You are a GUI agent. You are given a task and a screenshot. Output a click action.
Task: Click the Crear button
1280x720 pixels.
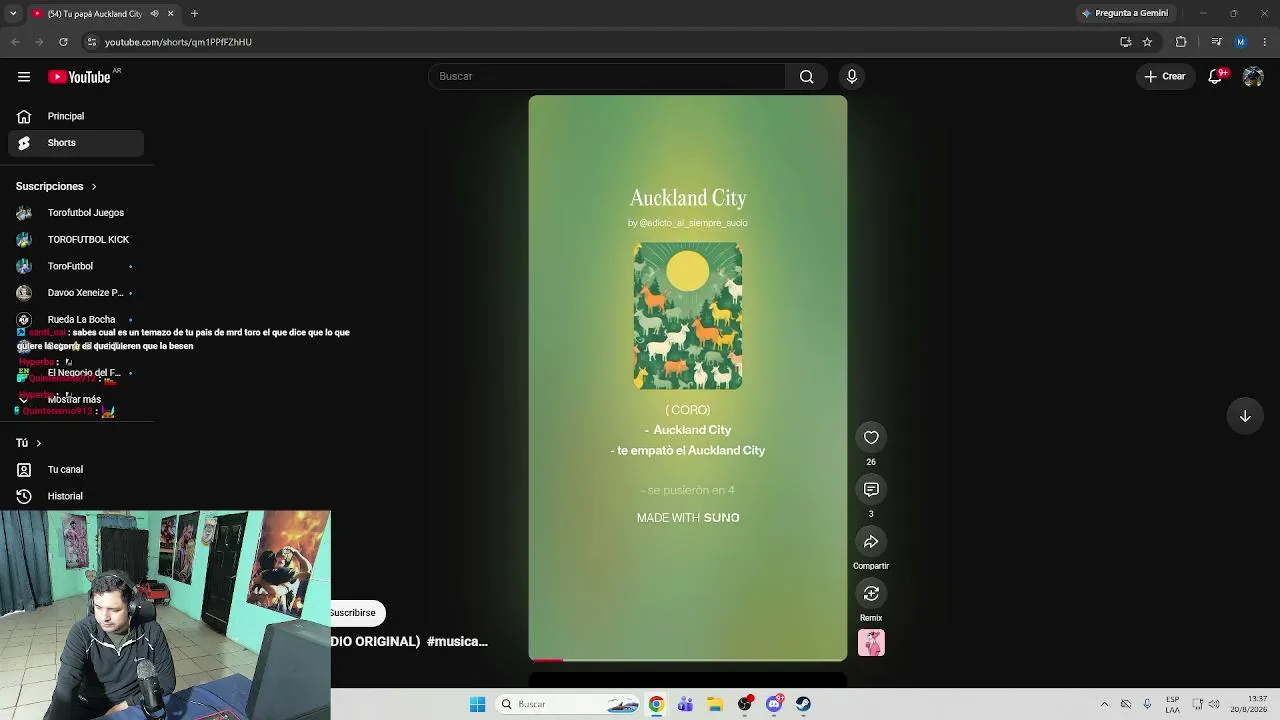tap(1165, 76)
